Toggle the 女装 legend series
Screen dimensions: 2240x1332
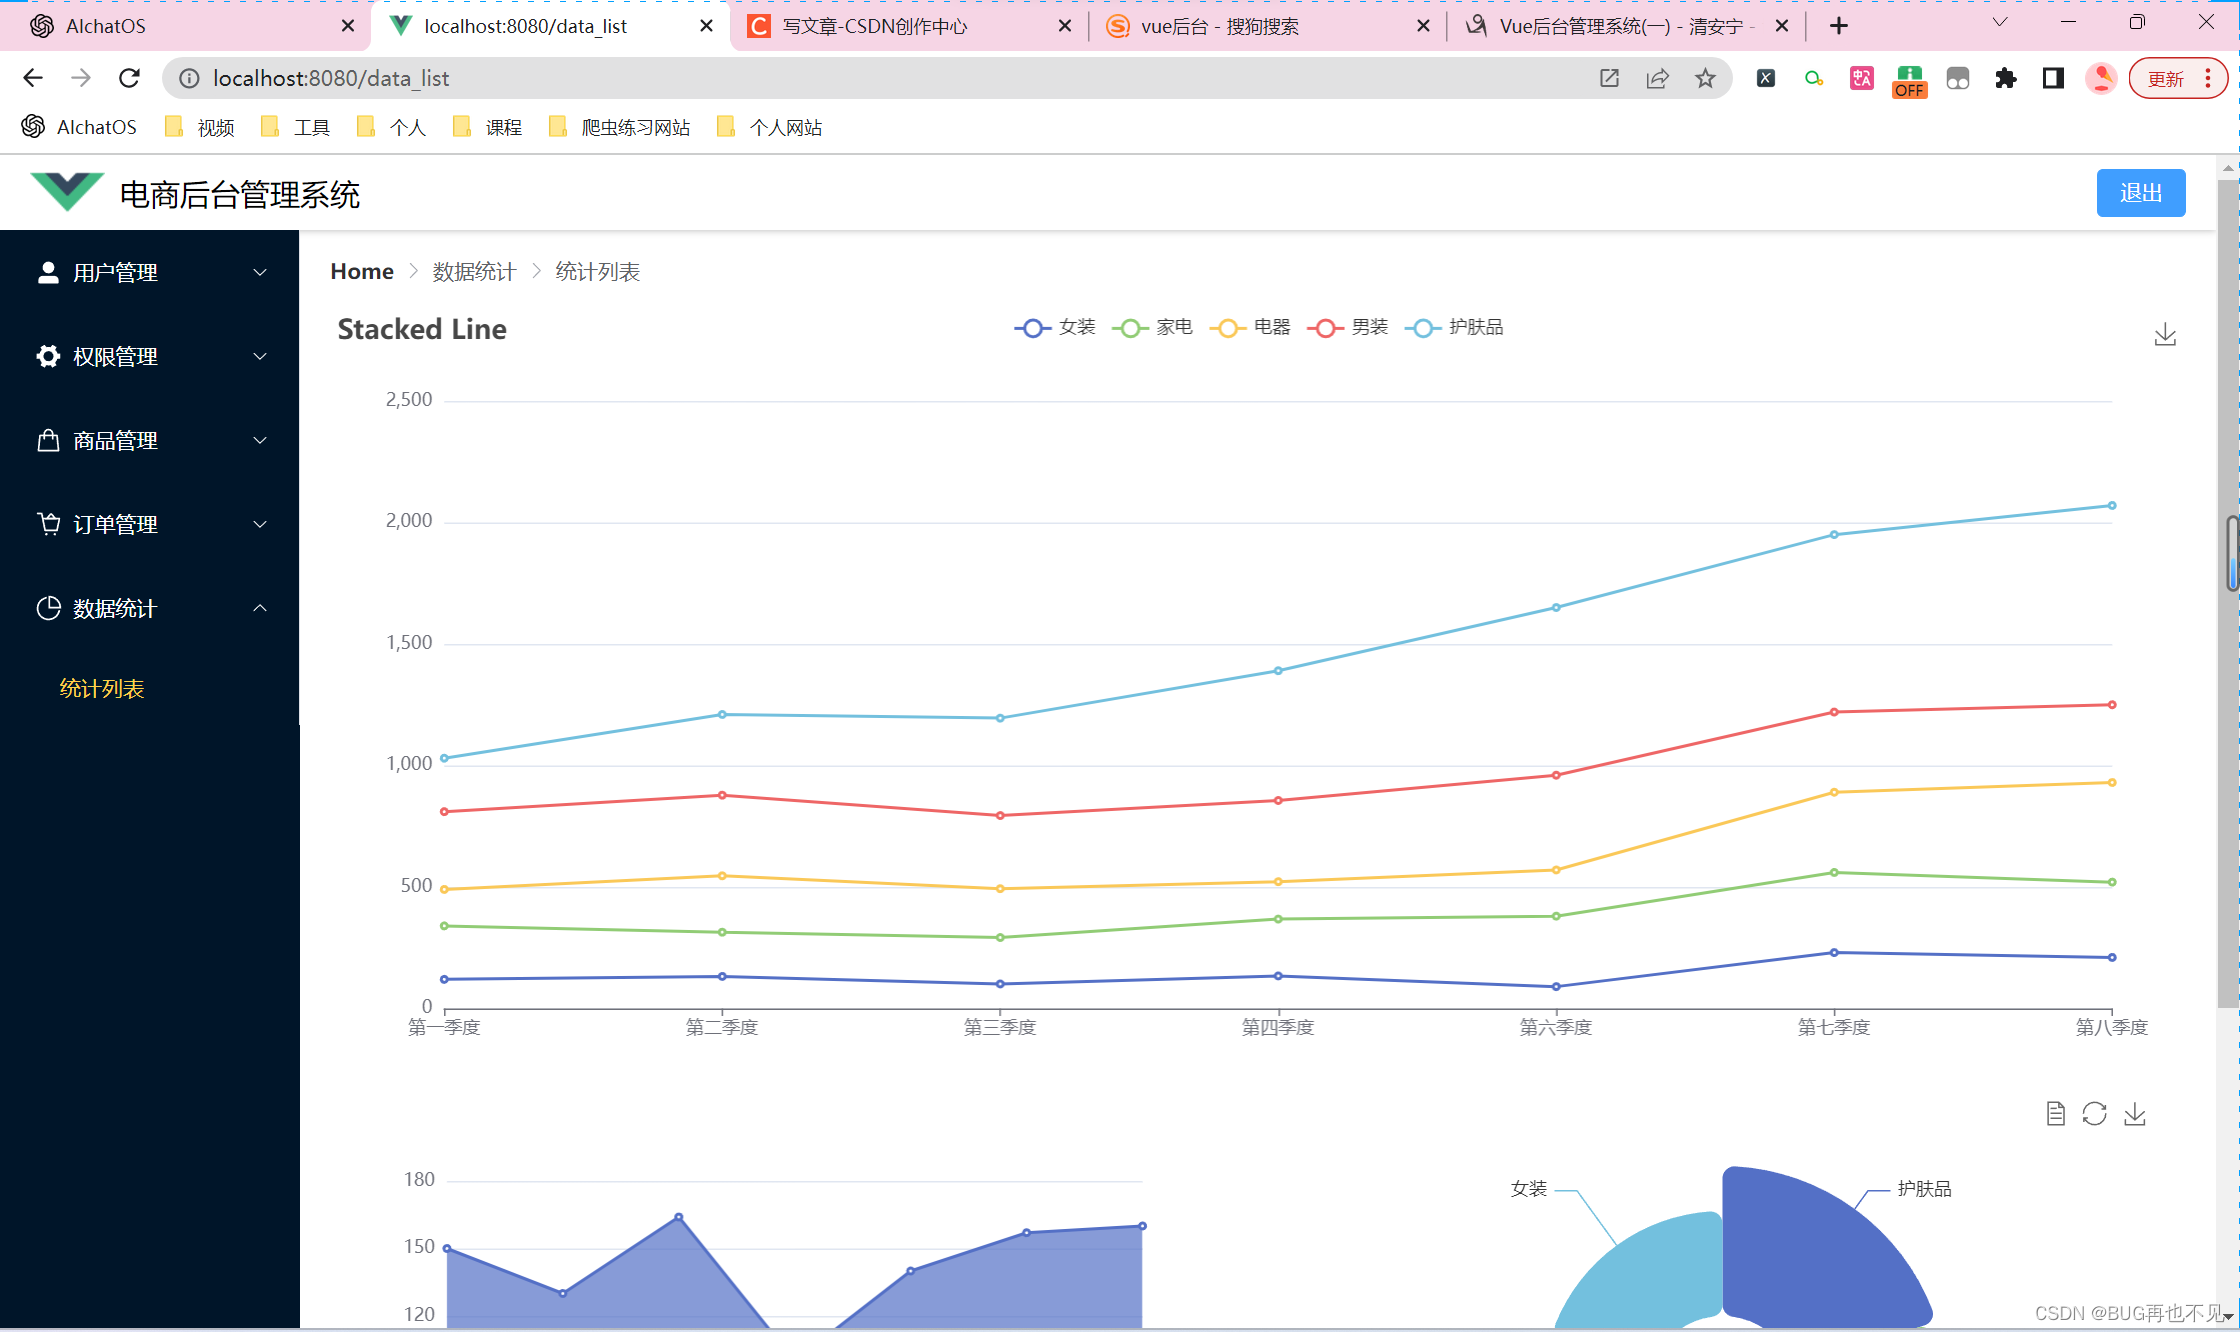point(1055,327)
